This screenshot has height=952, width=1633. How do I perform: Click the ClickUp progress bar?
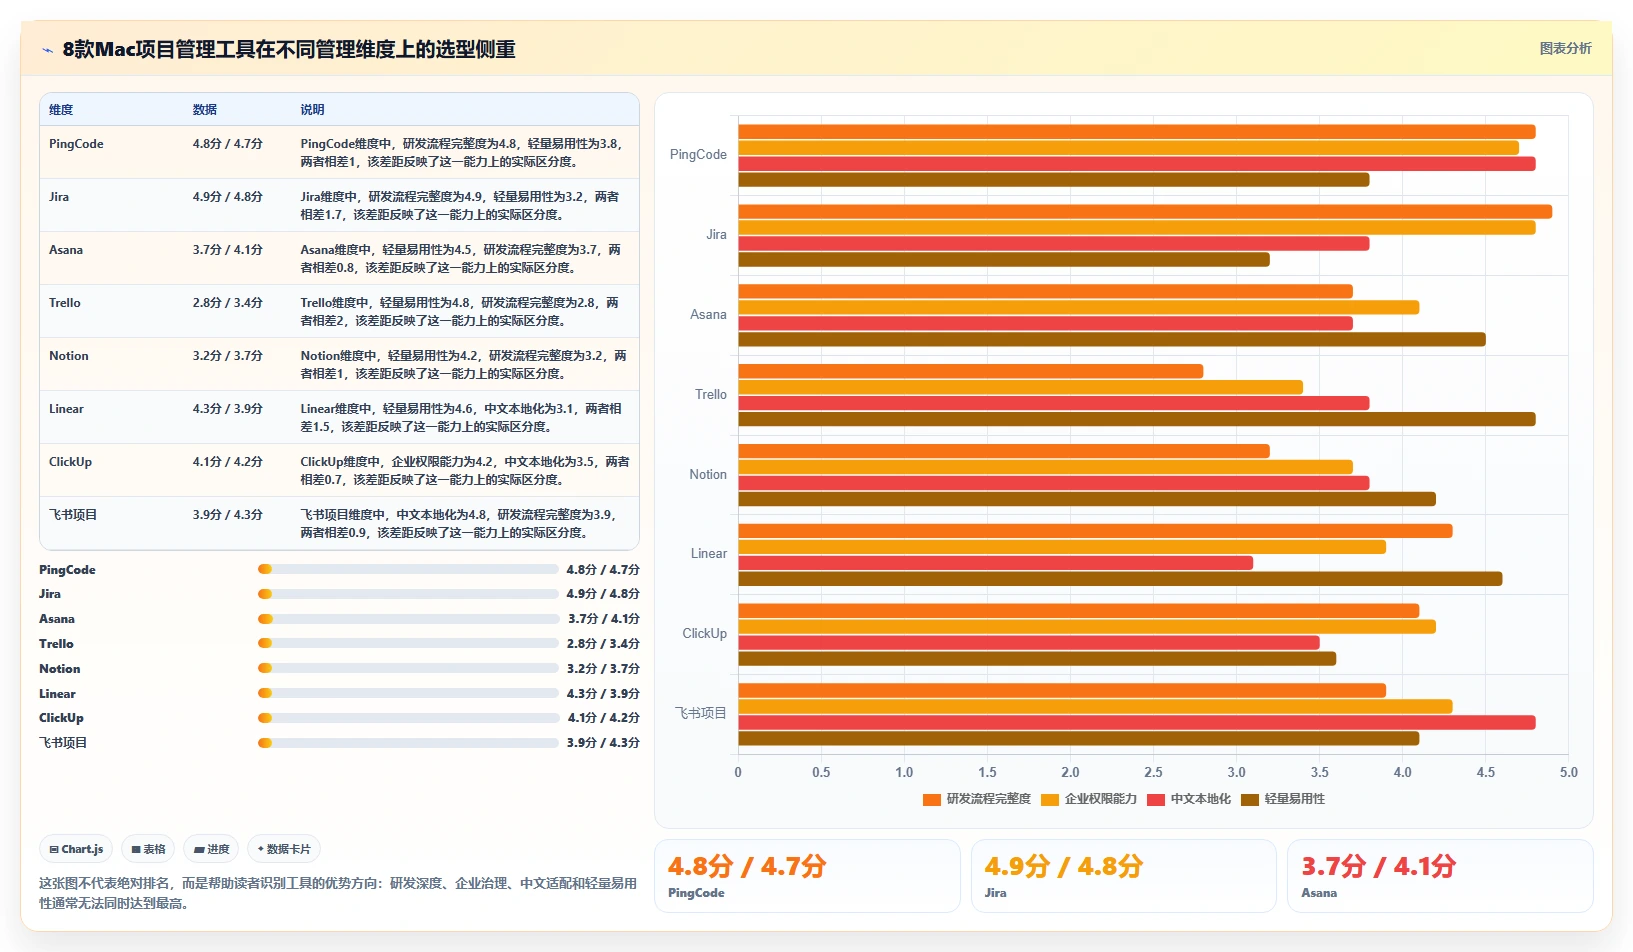(408, 718)
